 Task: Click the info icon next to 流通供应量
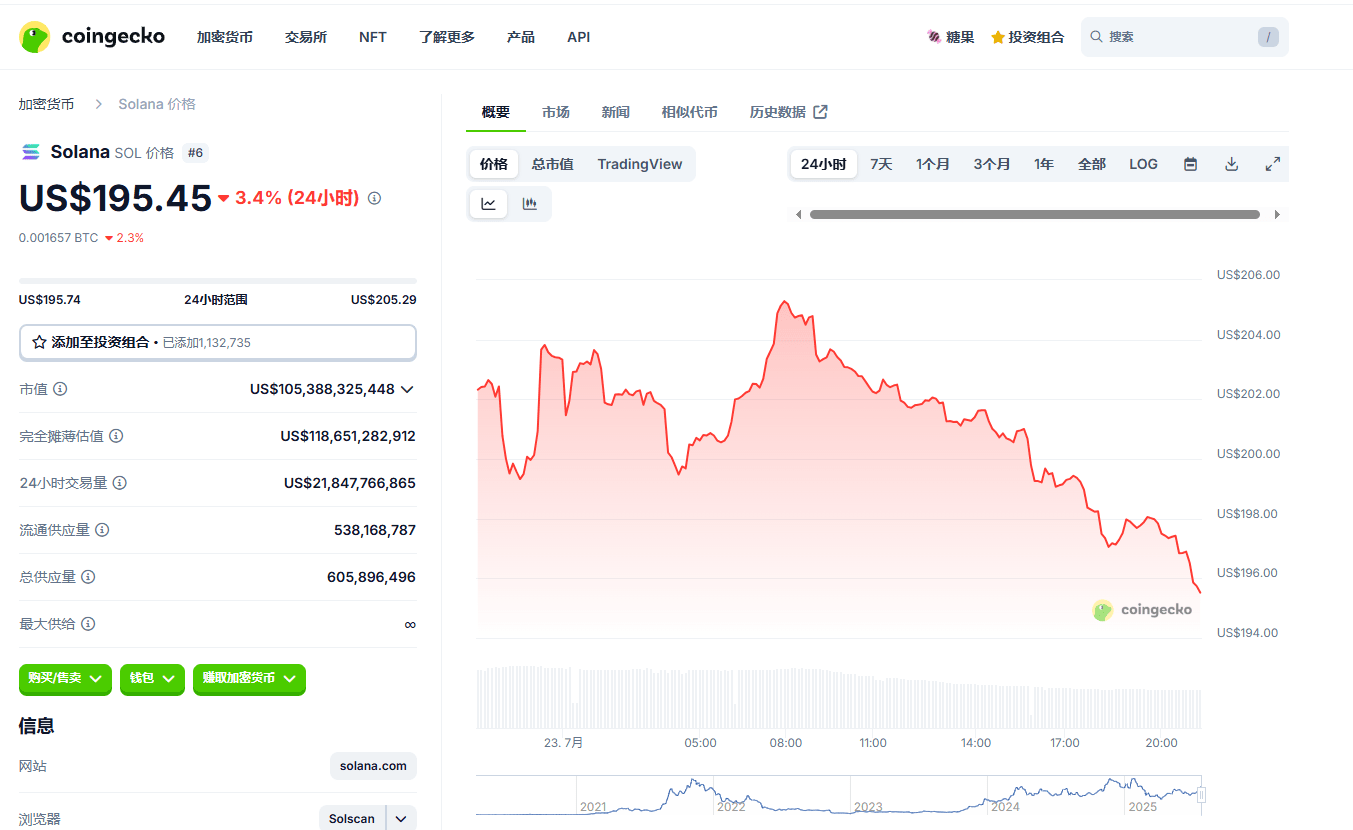click(102, 530)
